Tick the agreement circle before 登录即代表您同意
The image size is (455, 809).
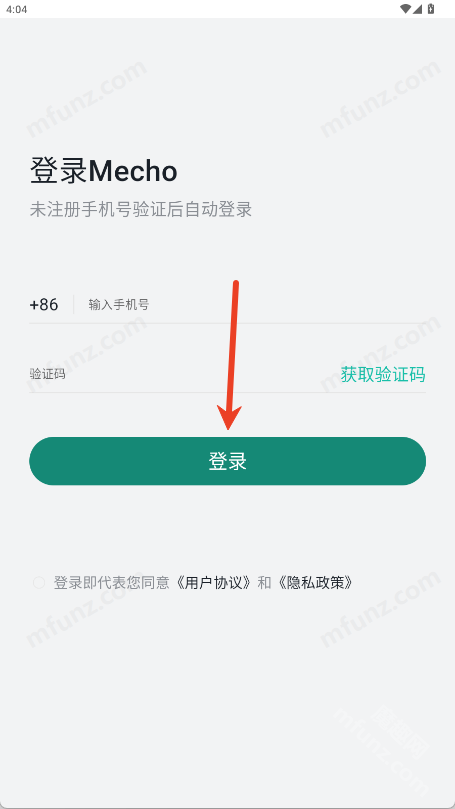pyautogui.click(x=39, y=583)
